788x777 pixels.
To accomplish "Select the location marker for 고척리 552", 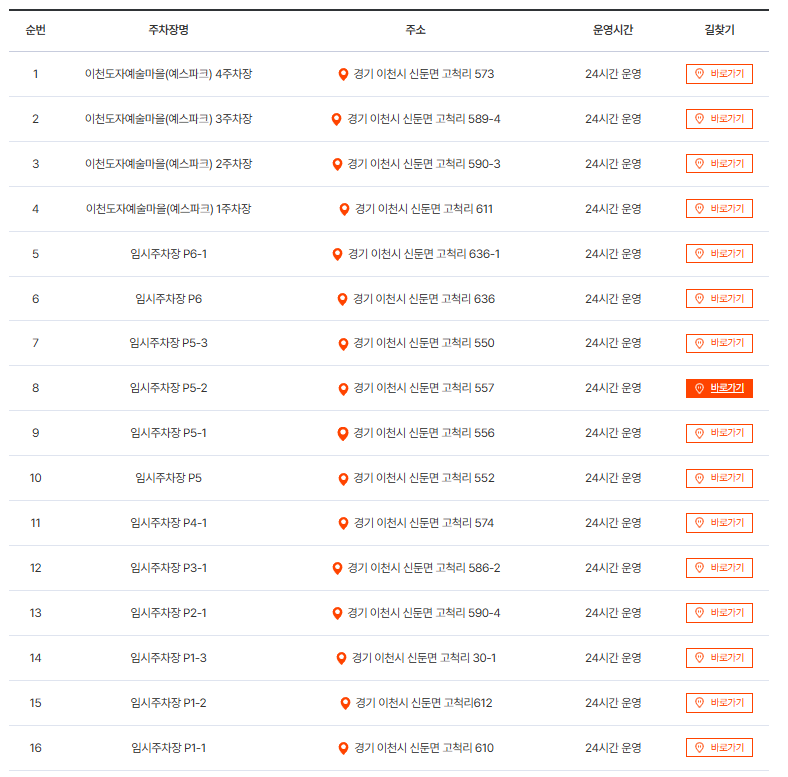I will click(x=343, y=479).
